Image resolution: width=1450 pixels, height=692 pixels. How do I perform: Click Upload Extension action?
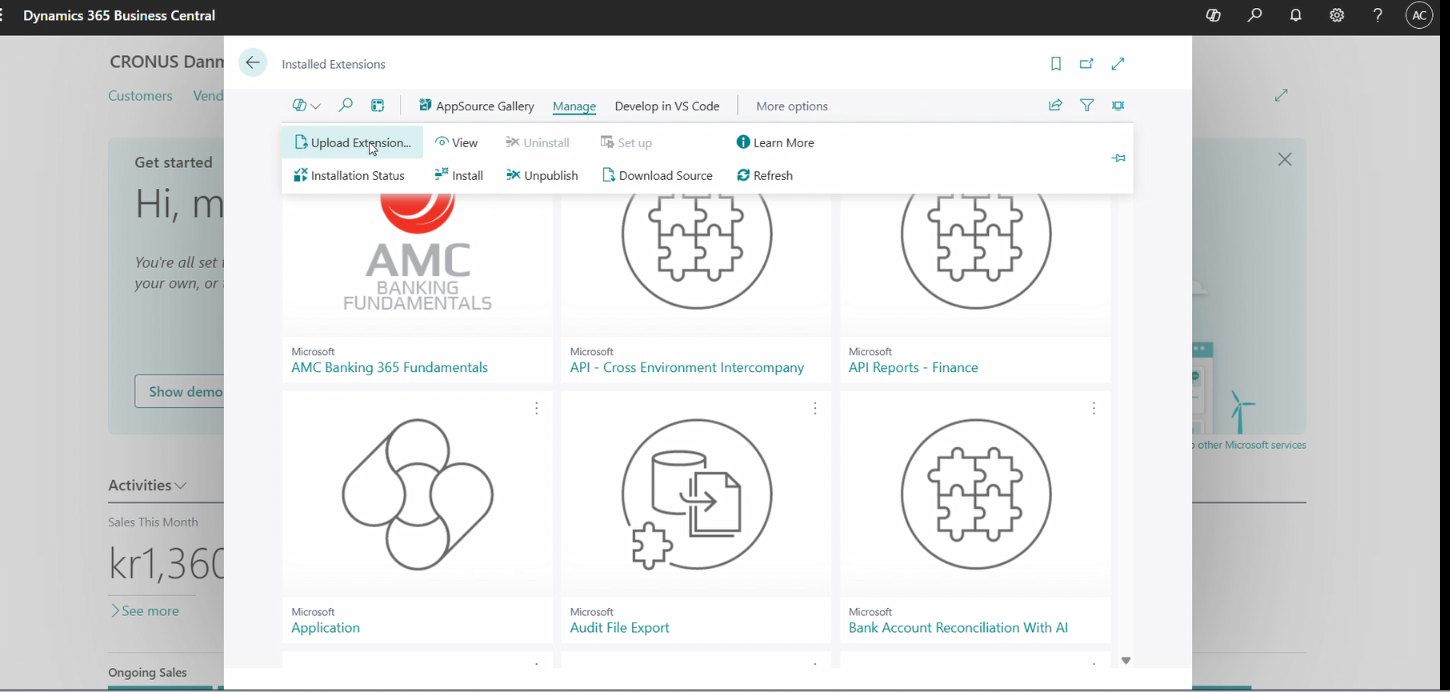pos(352,143)
